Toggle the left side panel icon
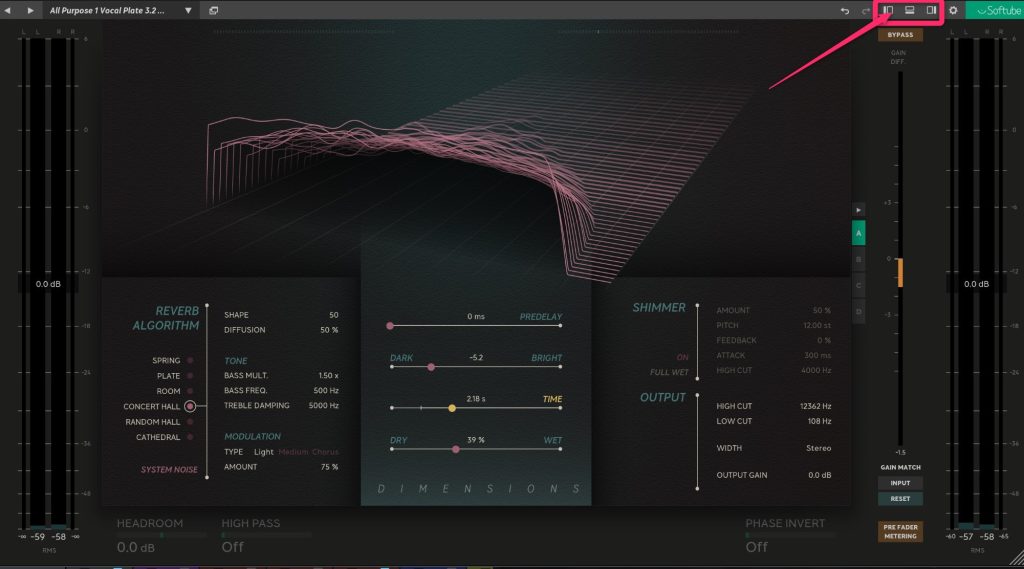 (x=888, y=10)
